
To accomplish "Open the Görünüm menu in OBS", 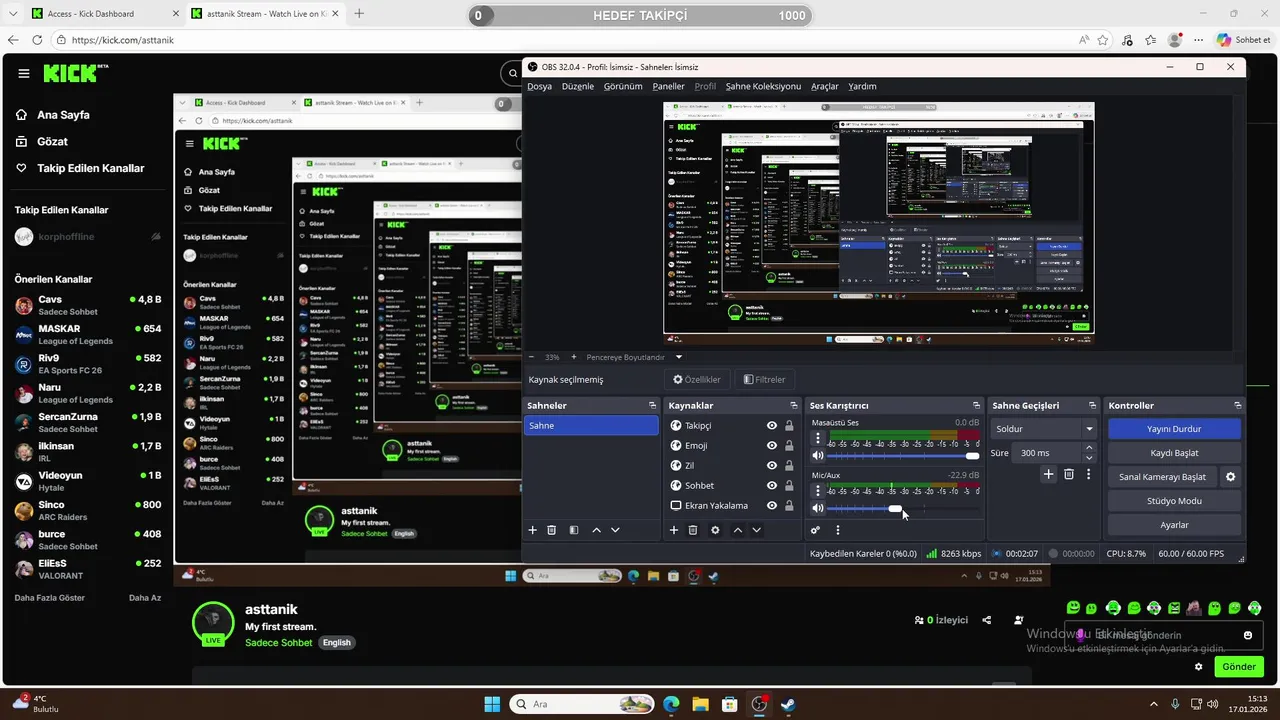I will tap(623, 86).
